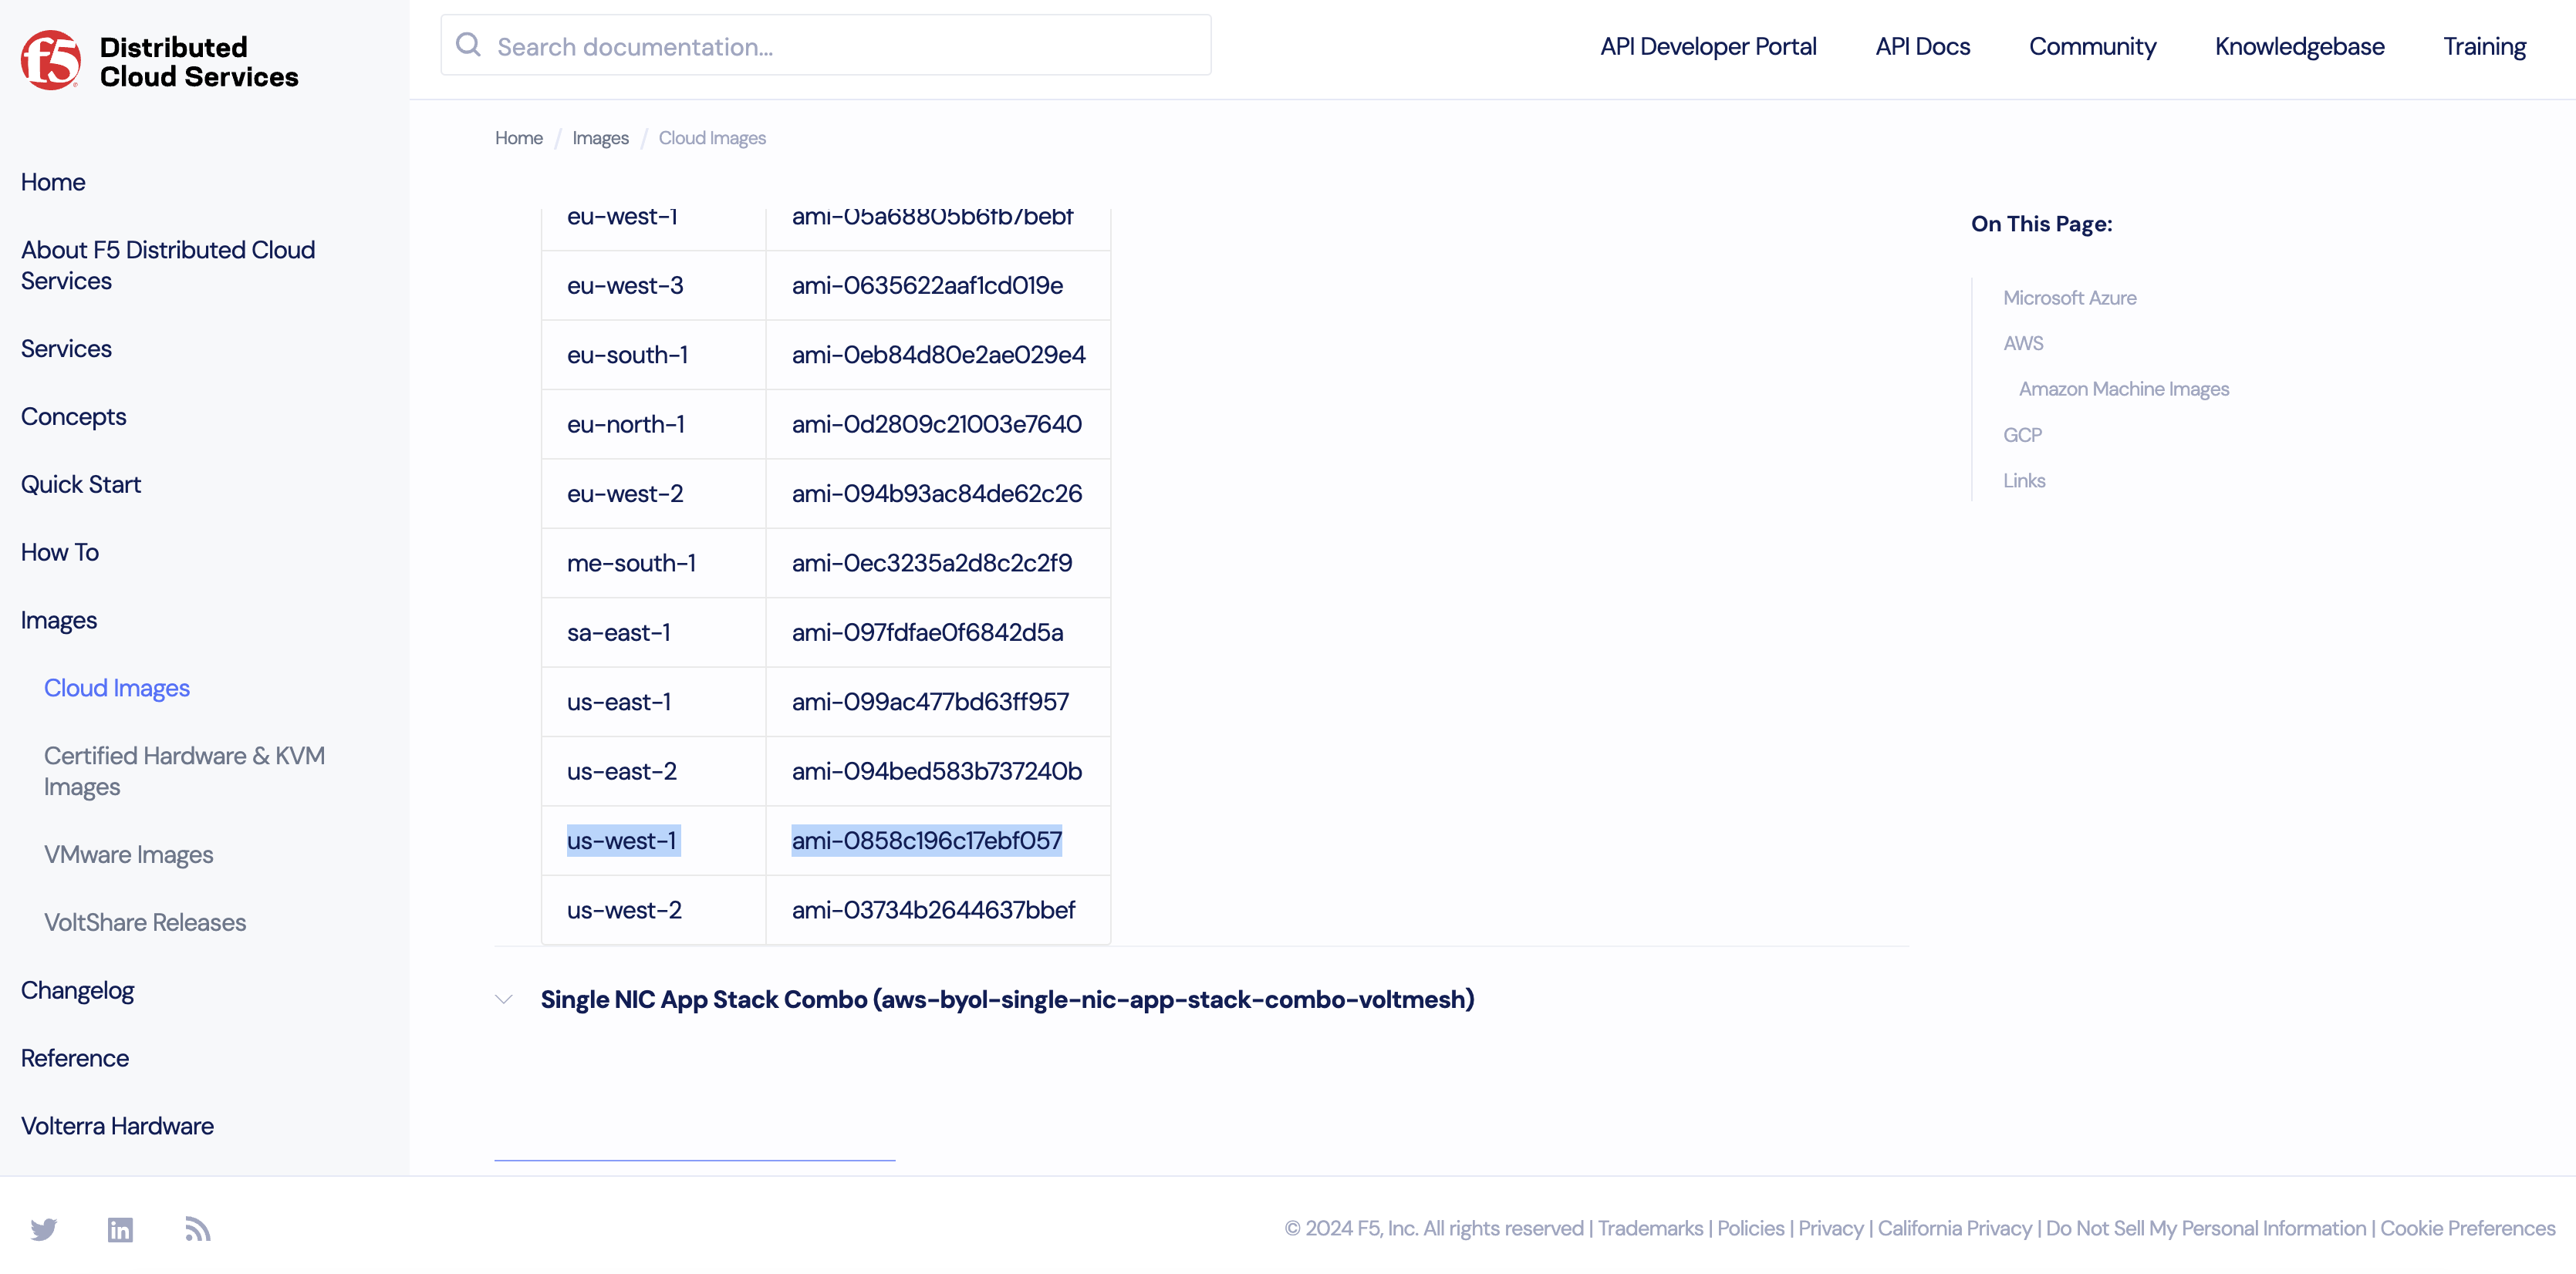Open Policies footer link
This screenshot has width=2576, height=1274.
click(x=1750, y=1229)
